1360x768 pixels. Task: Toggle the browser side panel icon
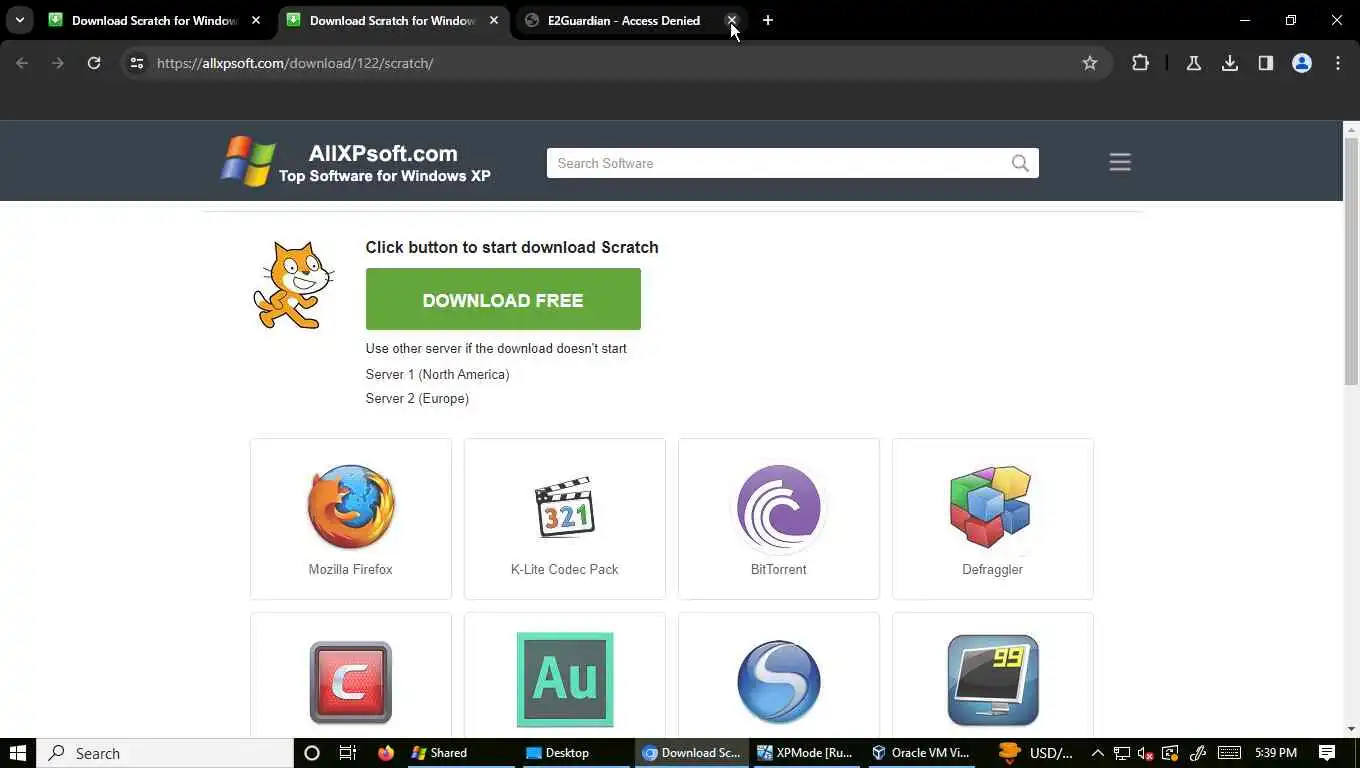coord(1266,63)
